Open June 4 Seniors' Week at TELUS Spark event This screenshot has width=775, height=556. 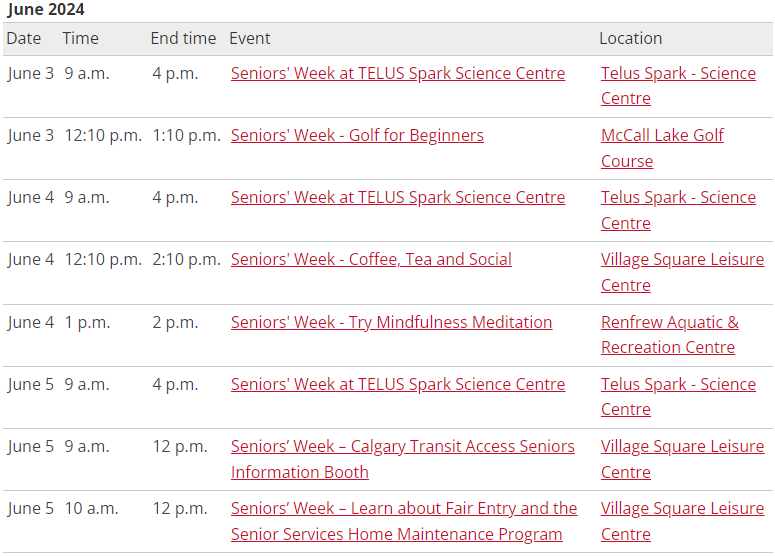pyautogui.click(x=397, y=198)
